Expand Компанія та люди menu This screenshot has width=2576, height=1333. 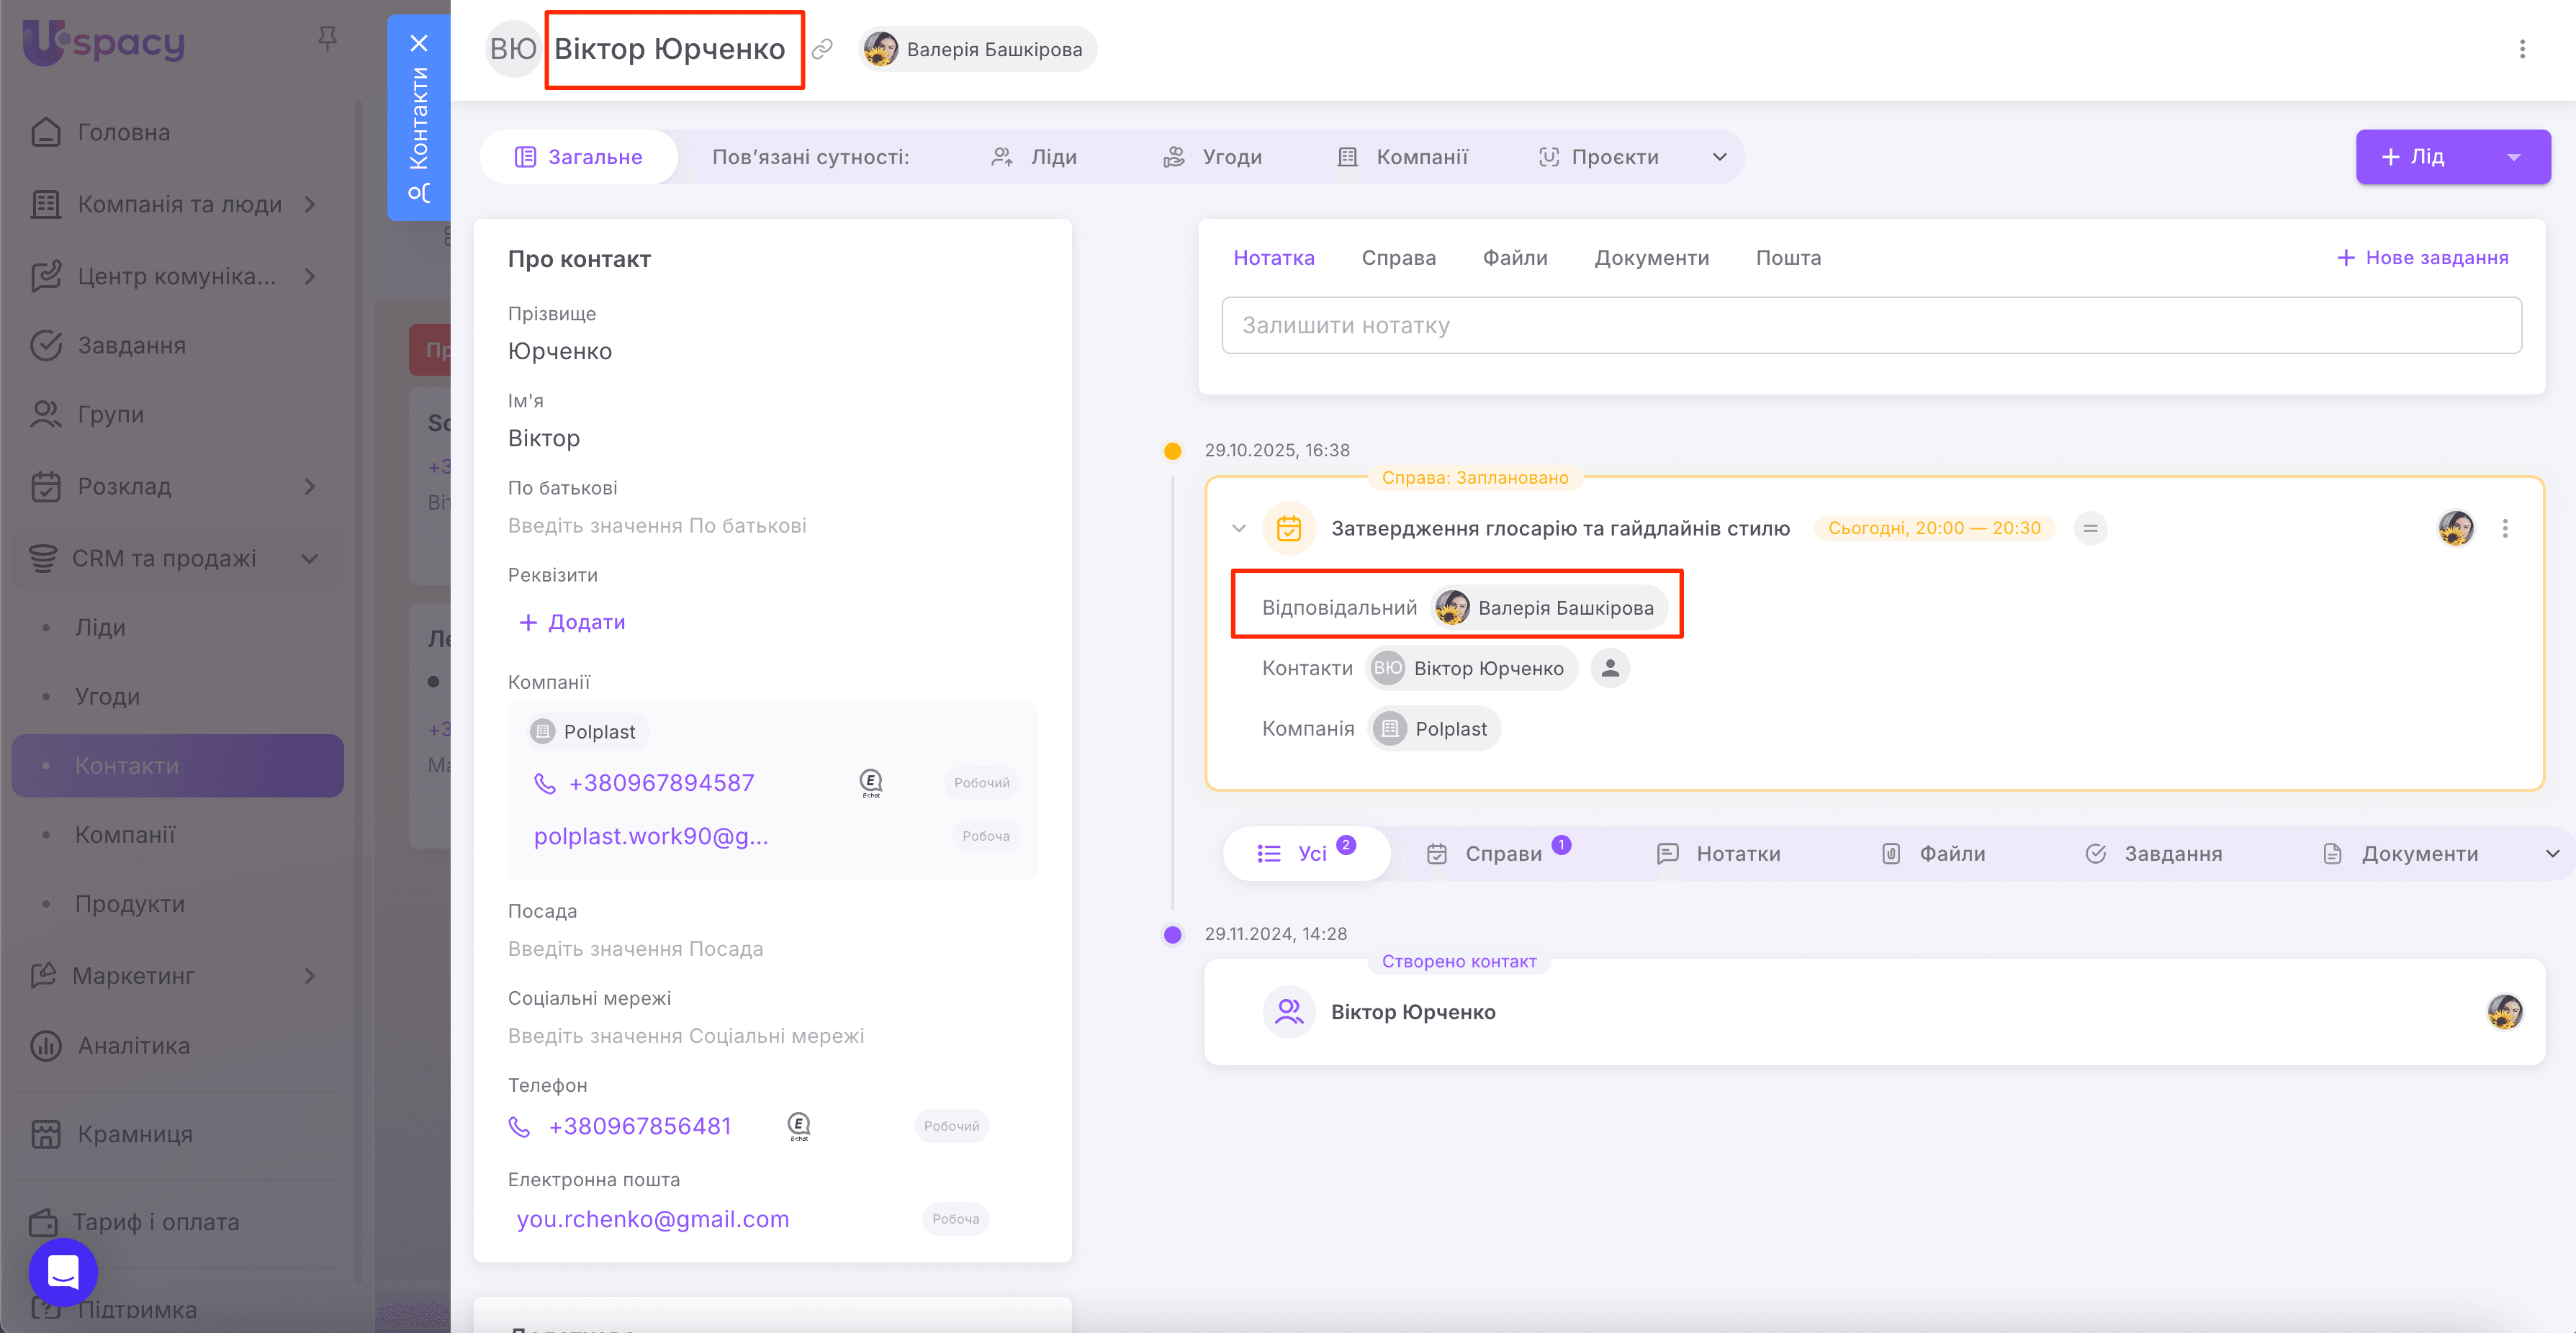[x=310, y=204]
